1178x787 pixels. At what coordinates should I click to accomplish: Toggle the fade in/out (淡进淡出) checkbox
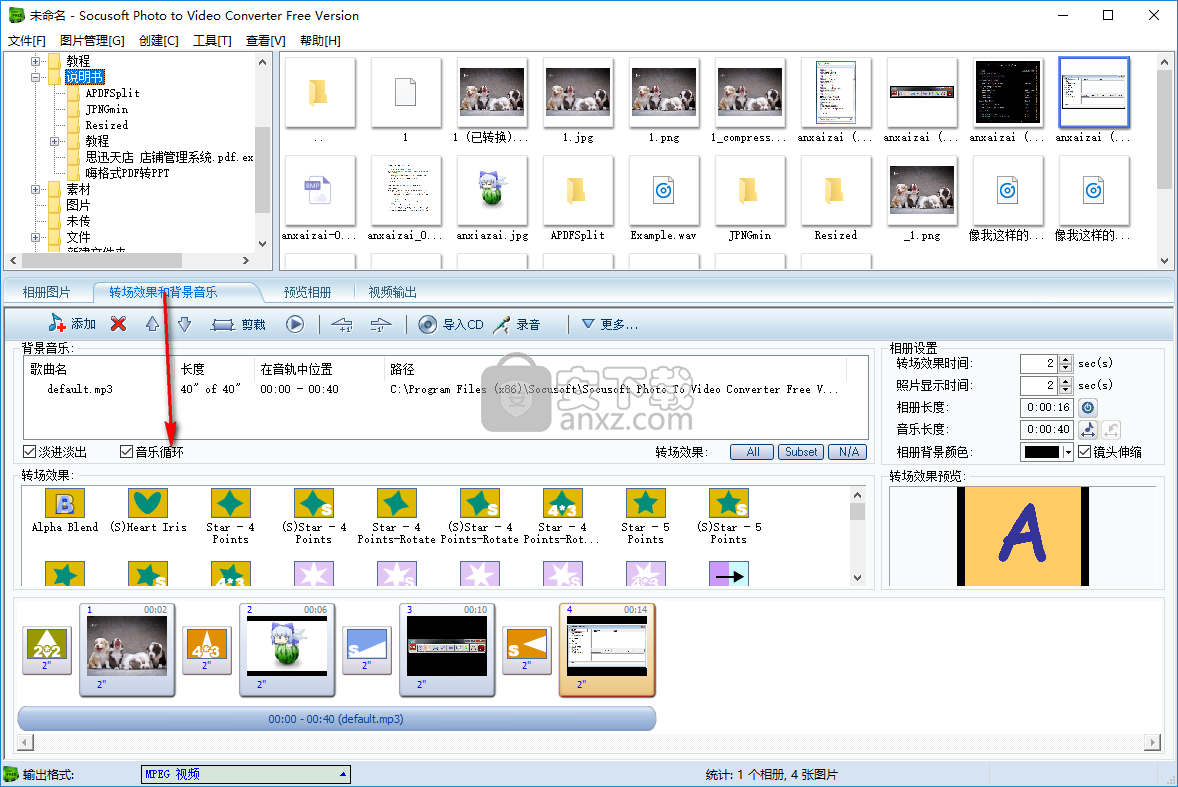coord(29,451)
